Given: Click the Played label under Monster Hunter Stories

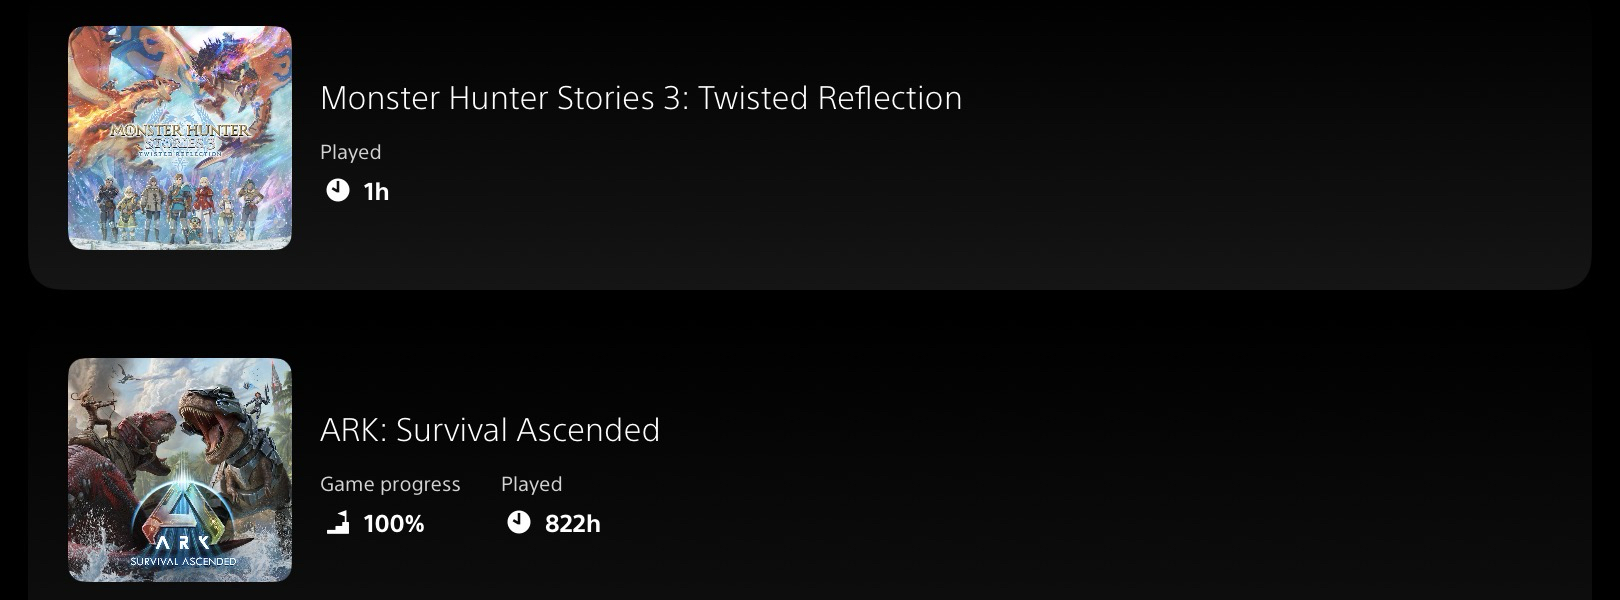Looking at the screenshot, I should point(350,152).
